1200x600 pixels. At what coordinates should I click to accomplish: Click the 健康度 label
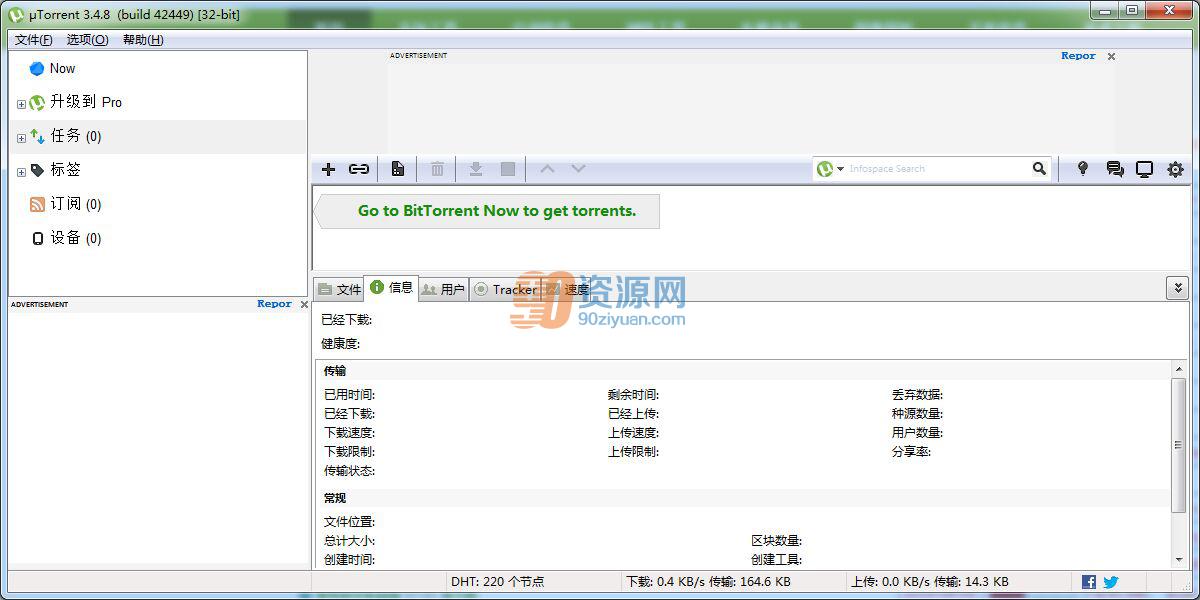(340, 344)
